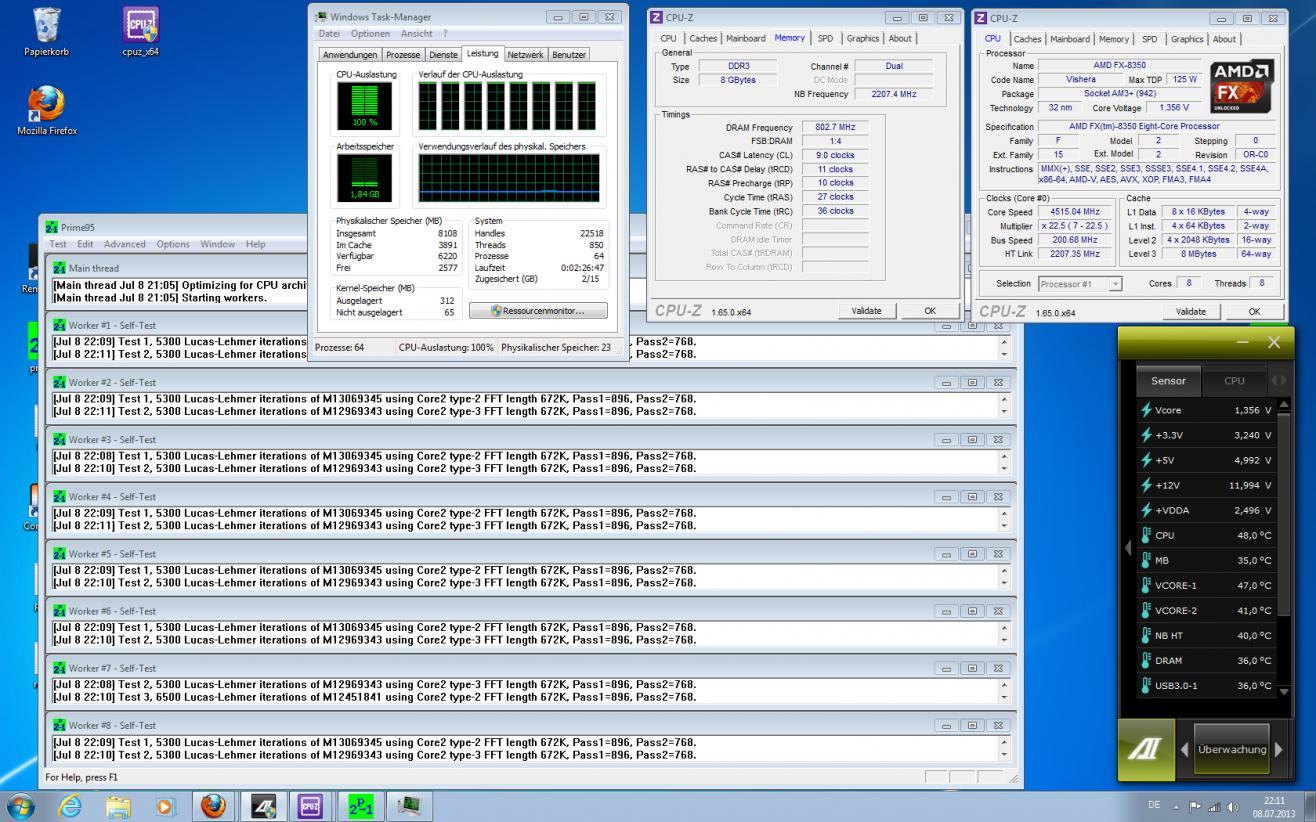Image resolution: width=1316 pixels, height=822 pixels.
Task: Click the arrow left of the Überwachung button
Action: (1184, 749)
